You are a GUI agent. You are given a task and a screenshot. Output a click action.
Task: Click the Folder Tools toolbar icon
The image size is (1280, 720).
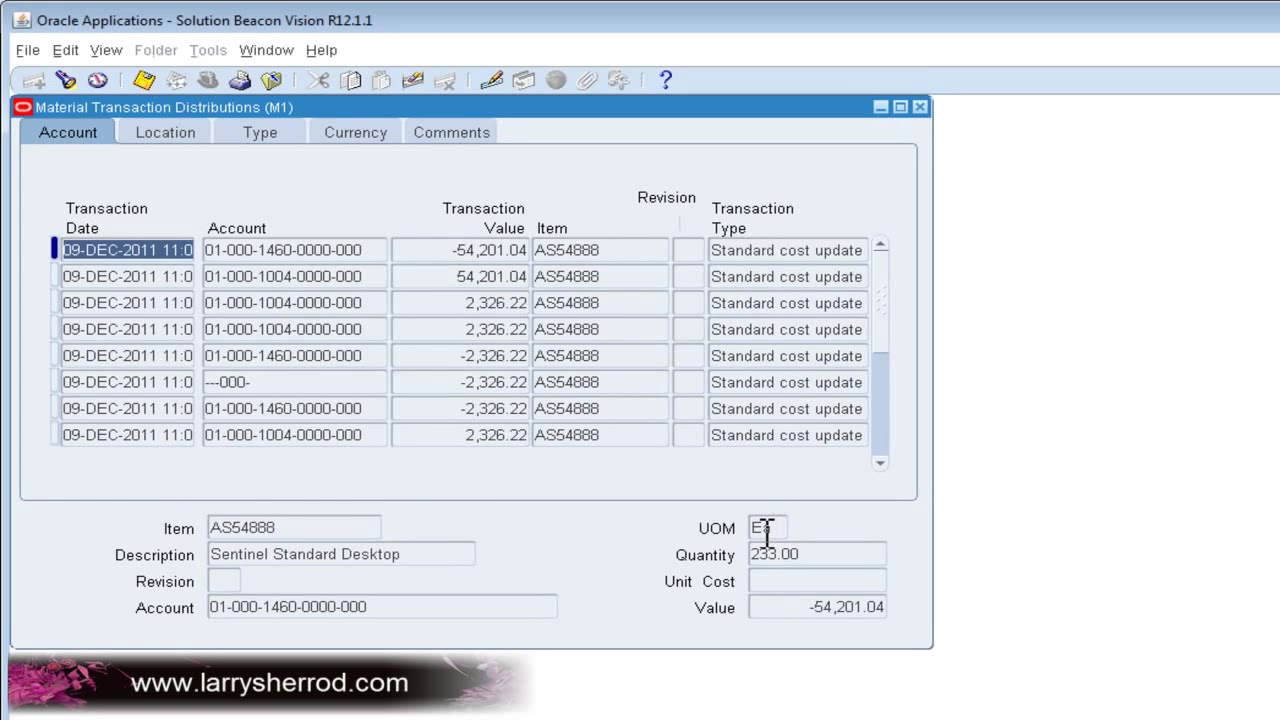coord(619,81)
